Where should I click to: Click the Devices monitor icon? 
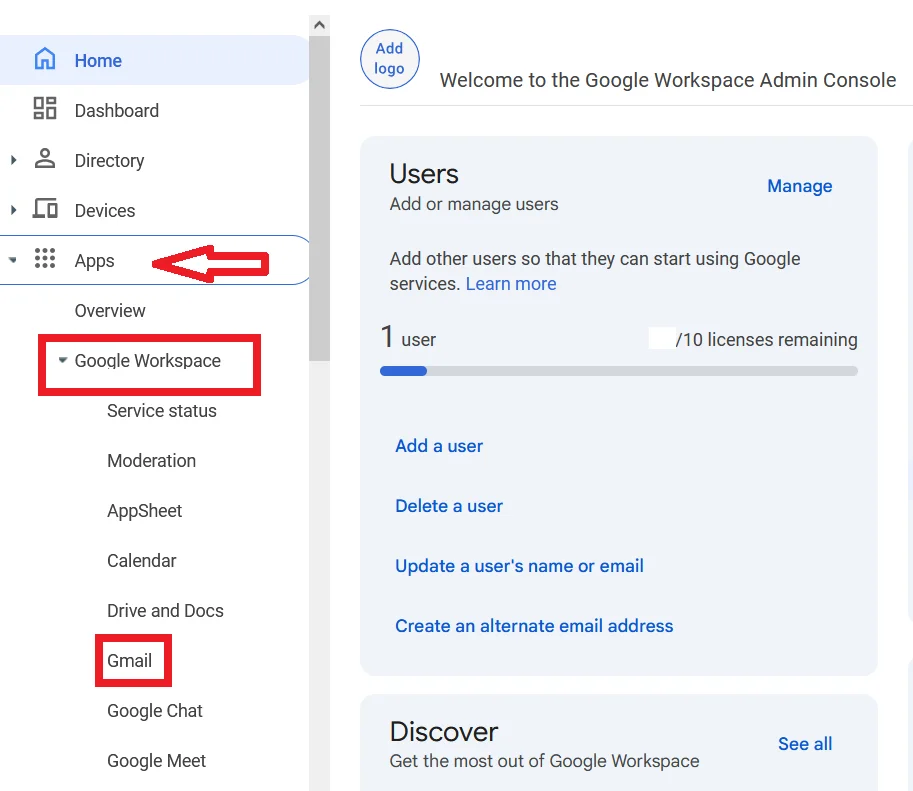point(45,209)
